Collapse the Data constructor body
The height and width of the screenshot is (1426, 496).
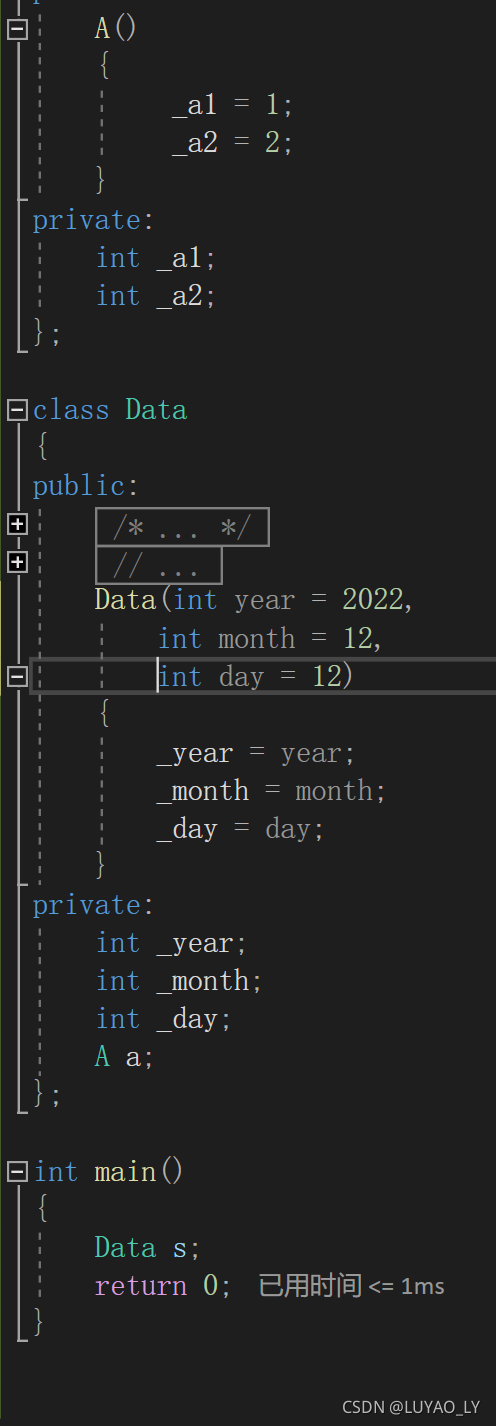[x=16, y=677]
